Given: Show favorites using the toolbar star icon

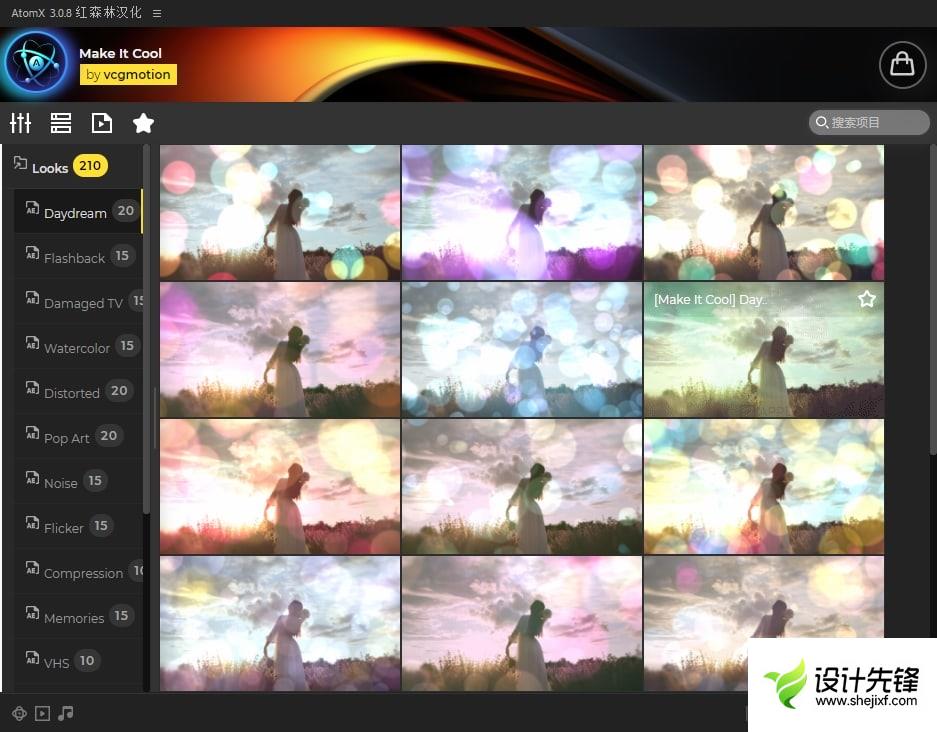Looking at the screenshot, I should tap(143, 123).
